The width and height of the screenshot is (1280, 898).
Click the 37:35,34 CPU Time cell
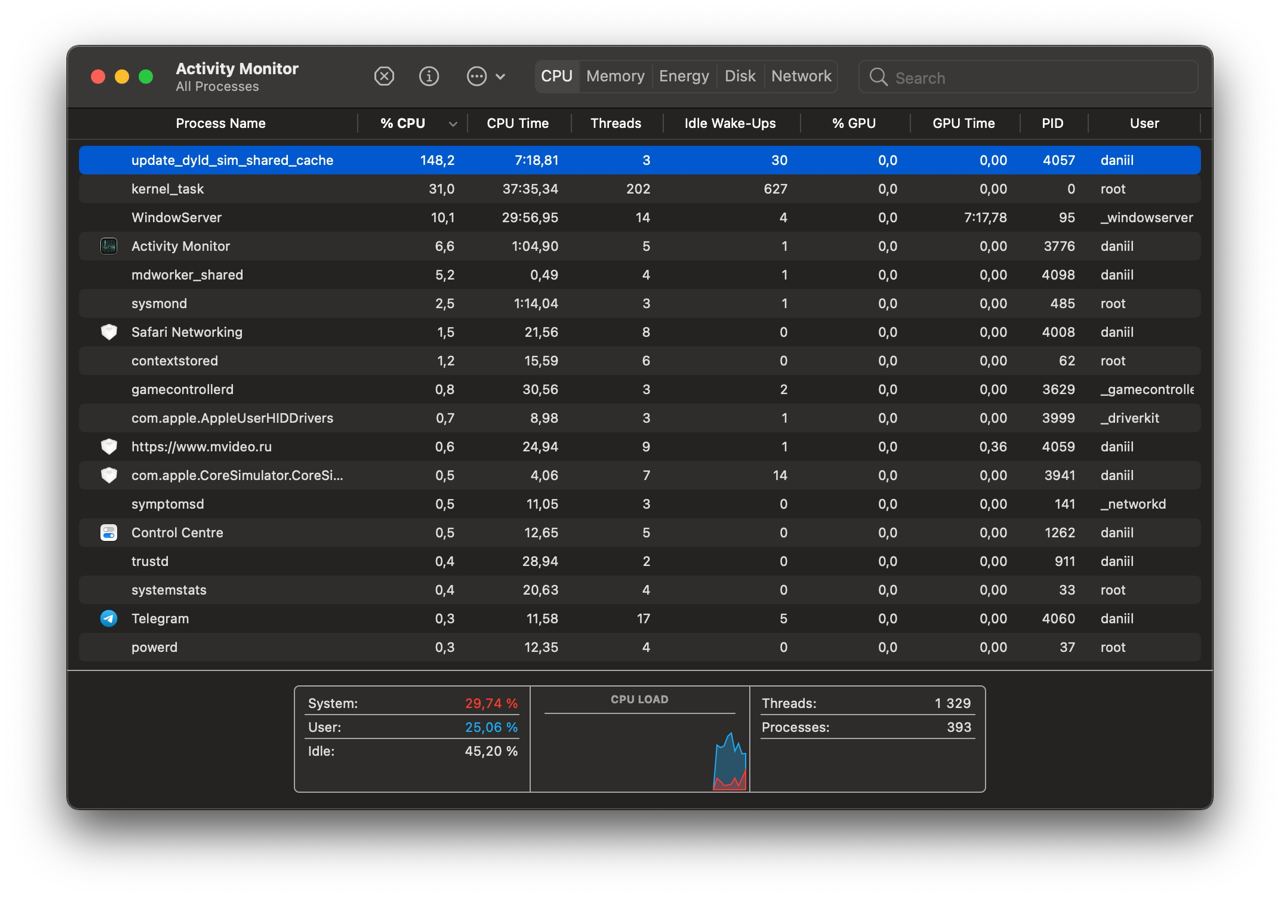(x=530, y=189)
